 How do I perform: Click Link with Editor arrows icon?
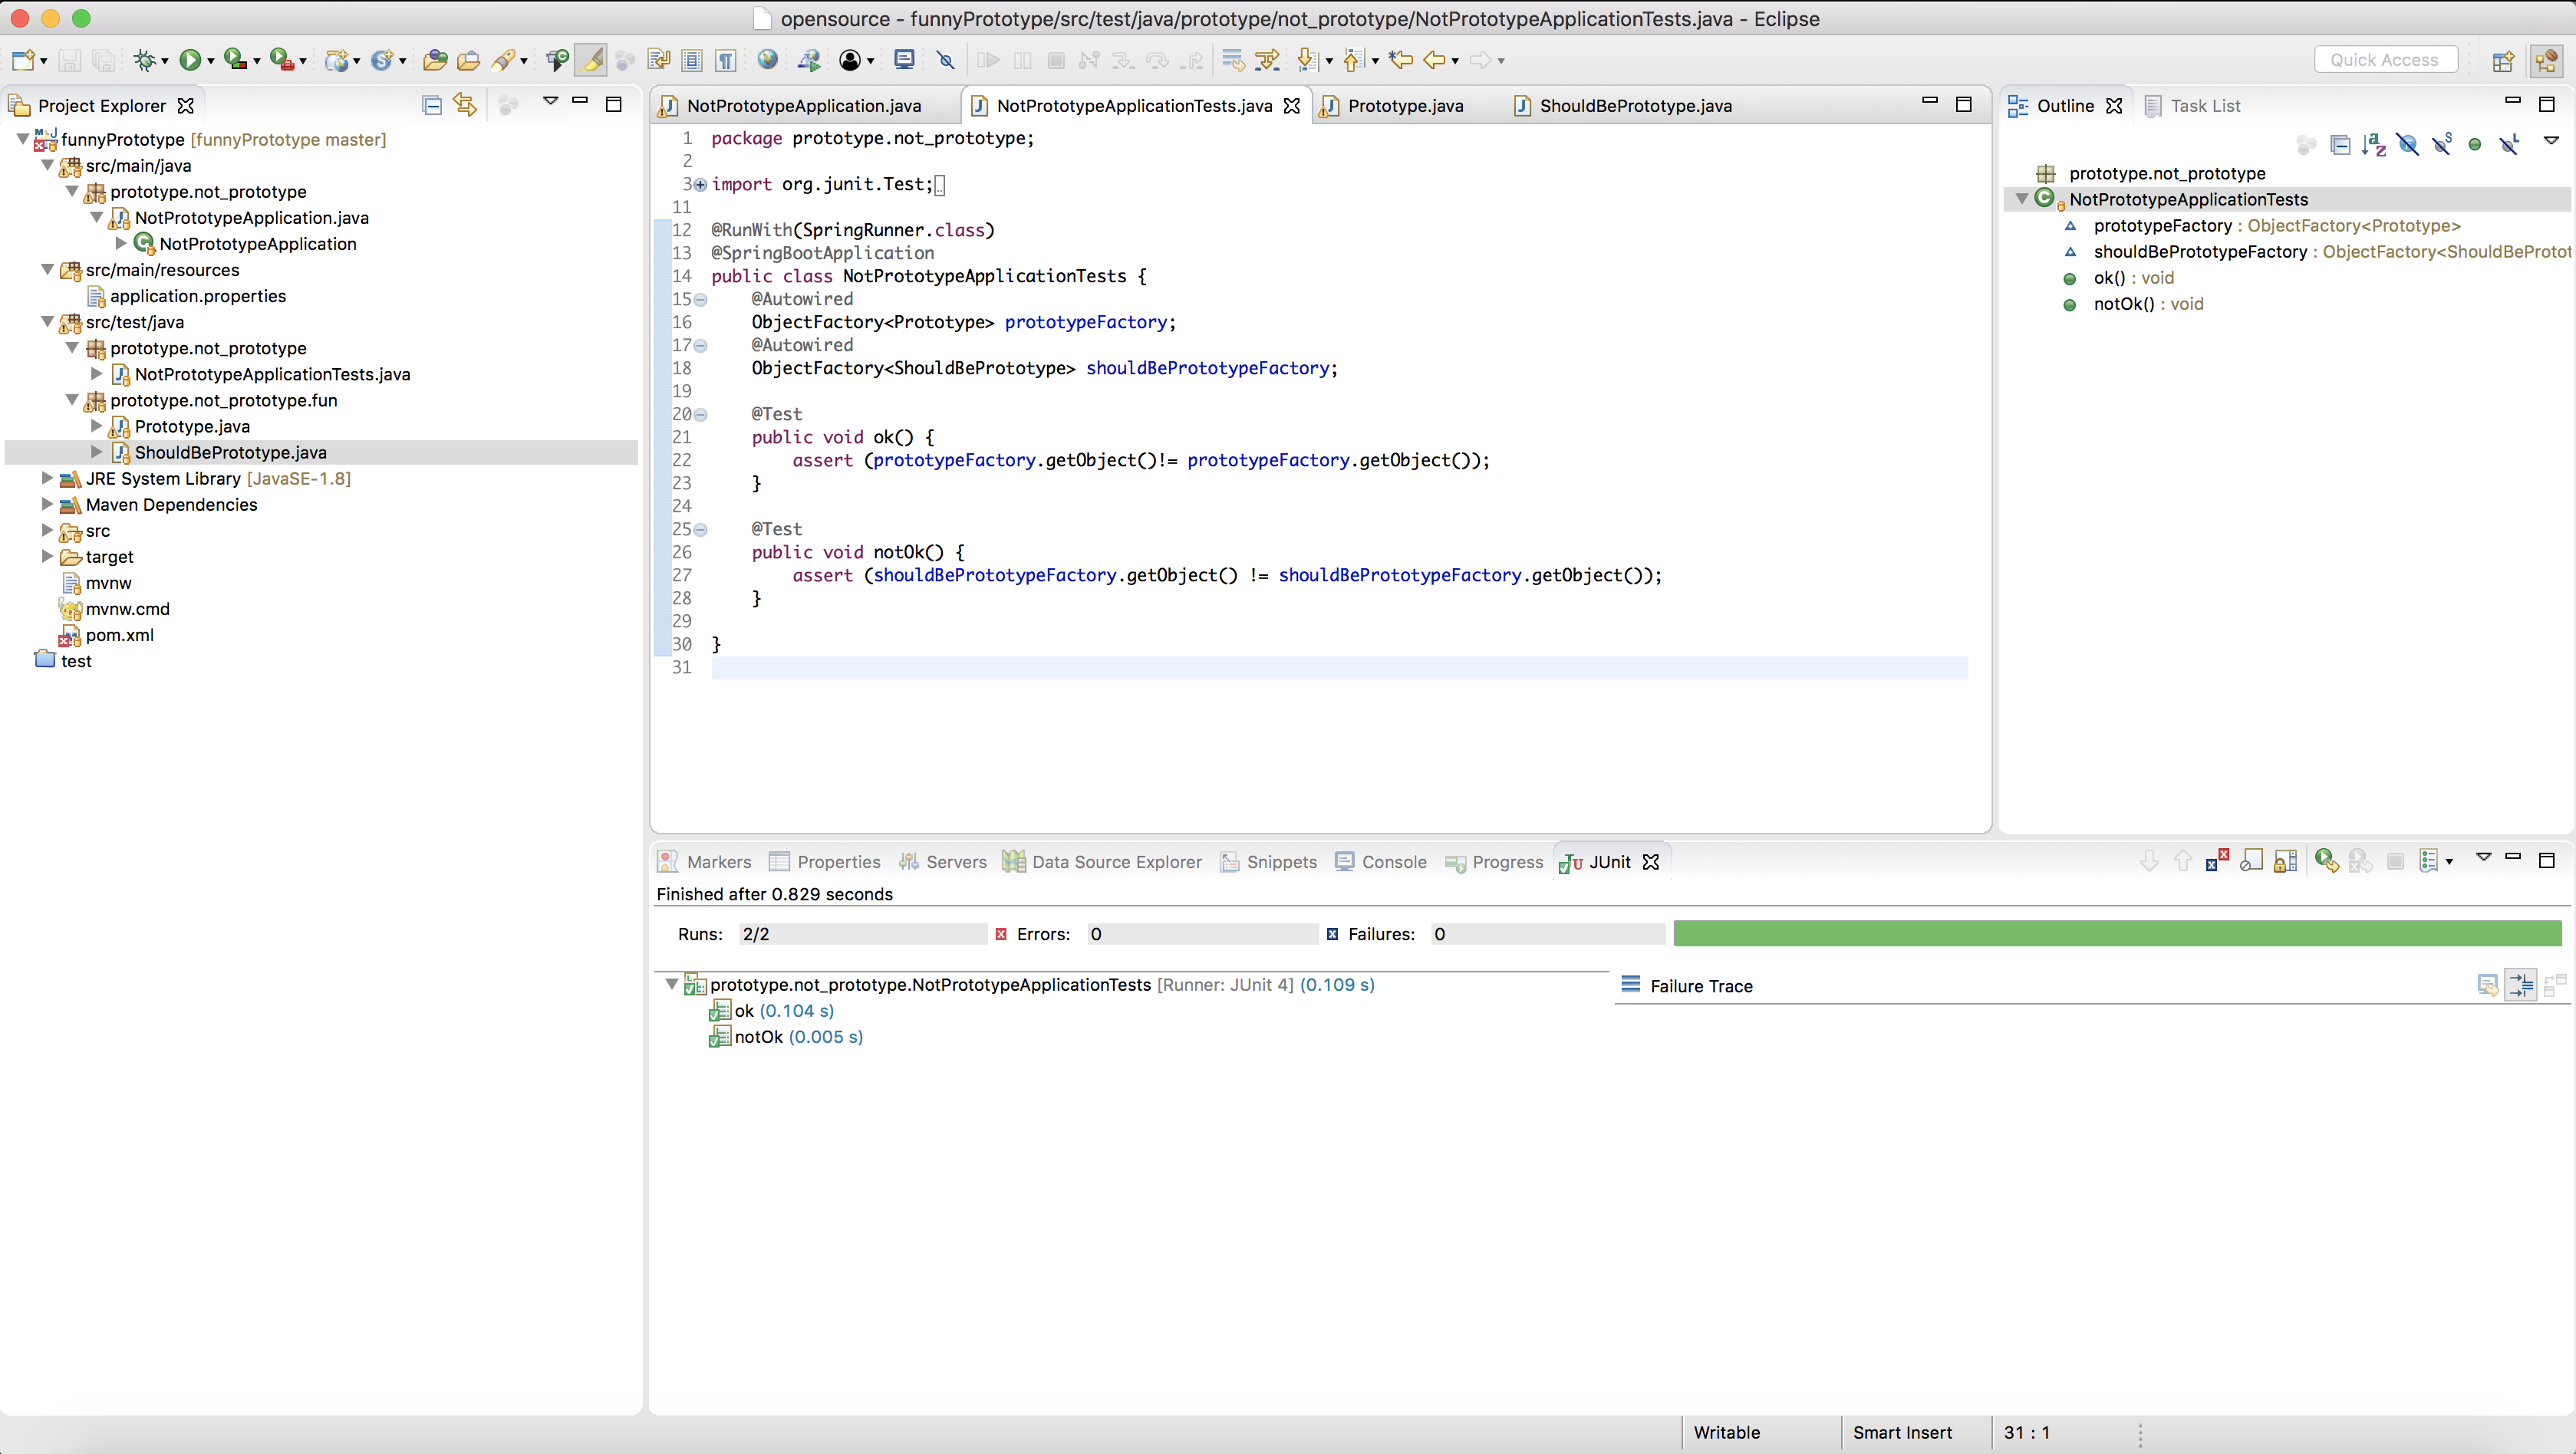point(465,105)
